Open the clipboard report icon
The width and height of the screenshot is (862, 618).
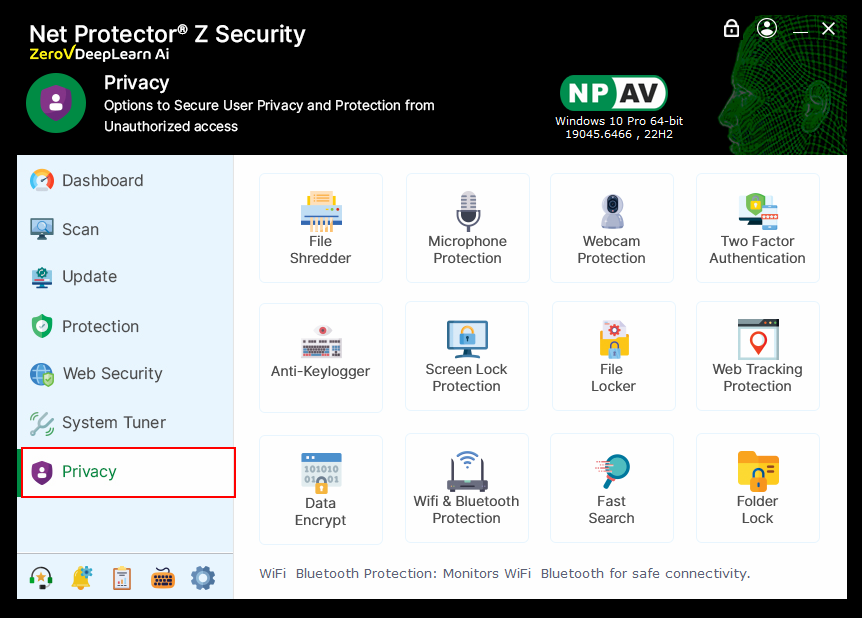tap(122, 577)
